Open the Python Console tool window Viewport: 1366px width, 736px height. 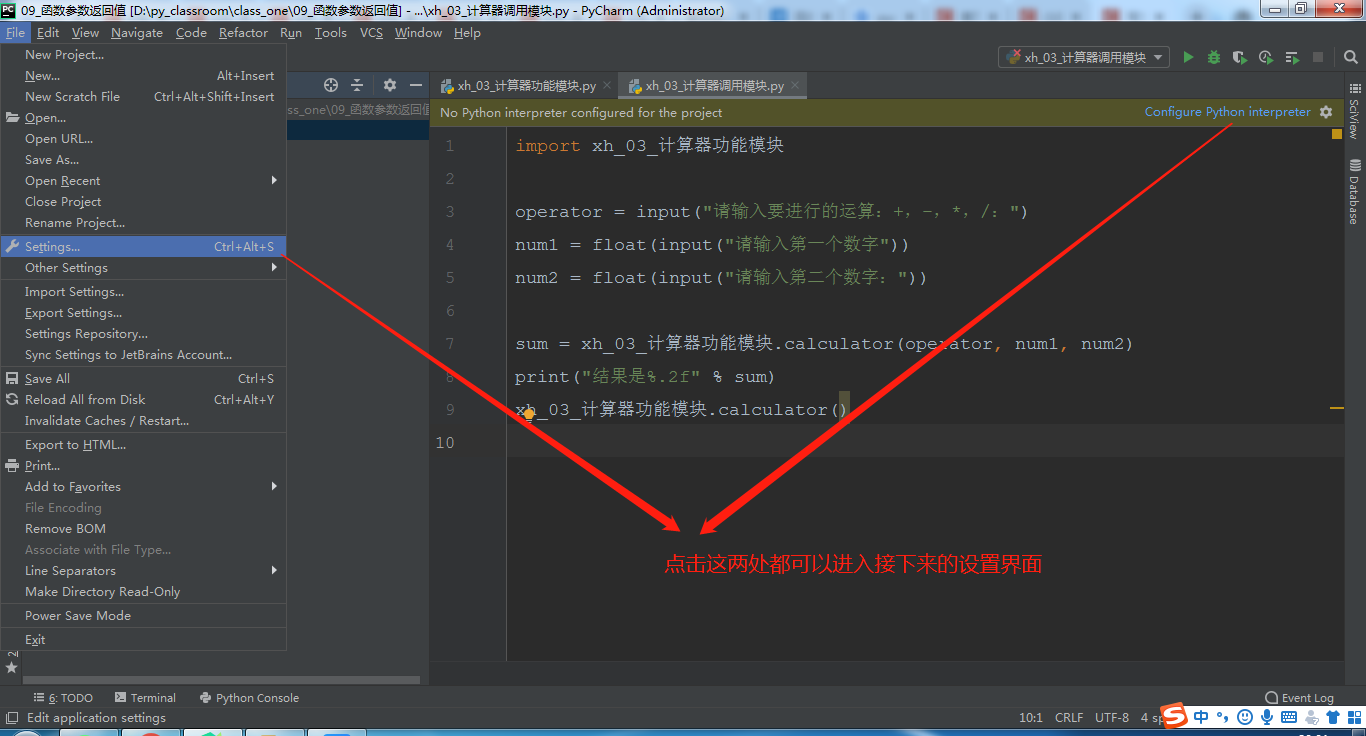coord(249,698)
